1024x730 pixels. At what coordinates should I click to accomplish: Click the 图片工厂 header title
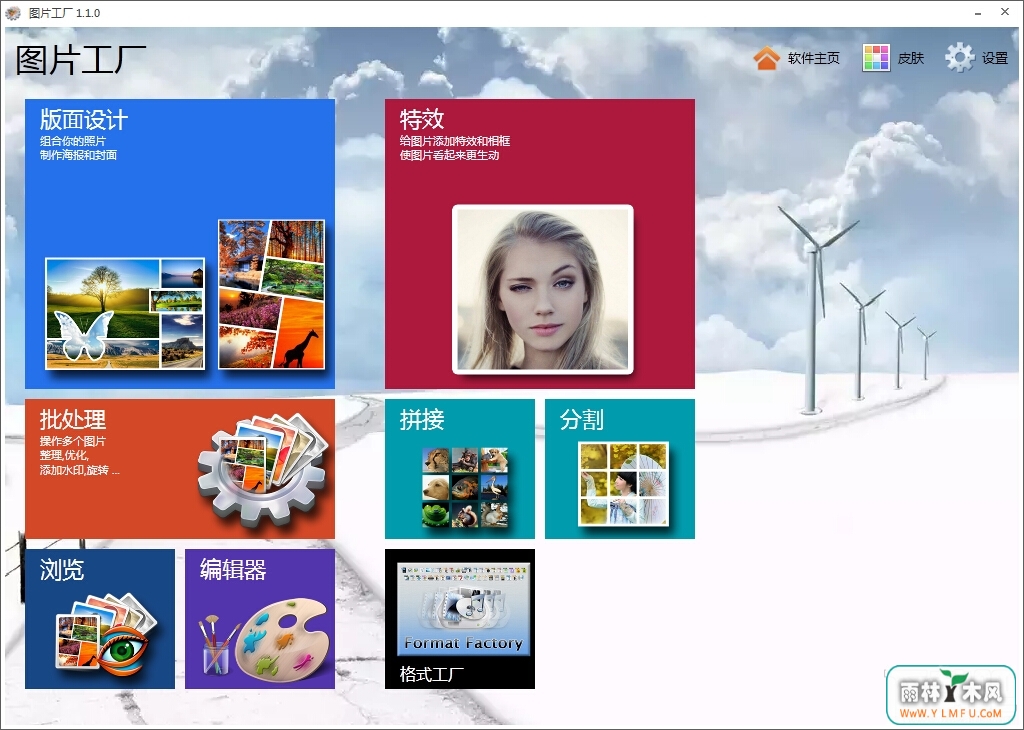(80, 60)
